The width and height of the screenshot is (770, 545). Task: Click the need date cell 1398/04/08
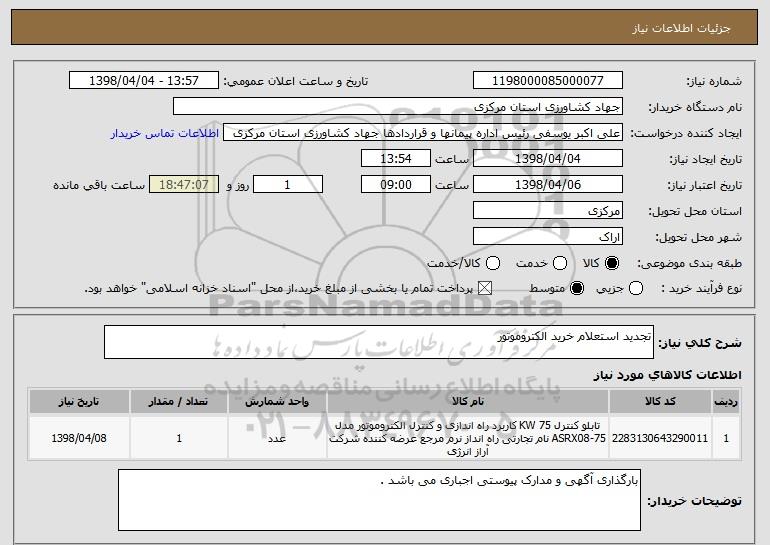pos(79,438)
